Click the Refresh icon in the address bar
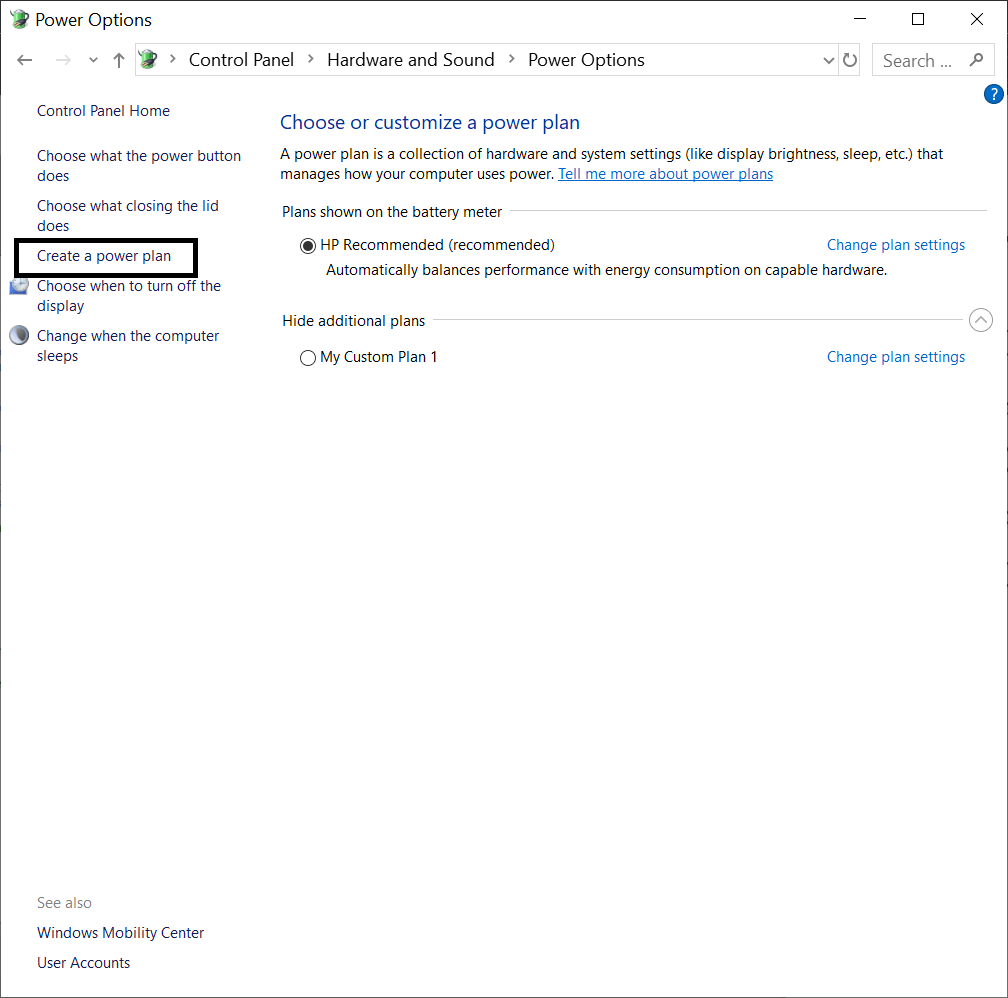This screenshot has width=1008, height=998. 850,60
